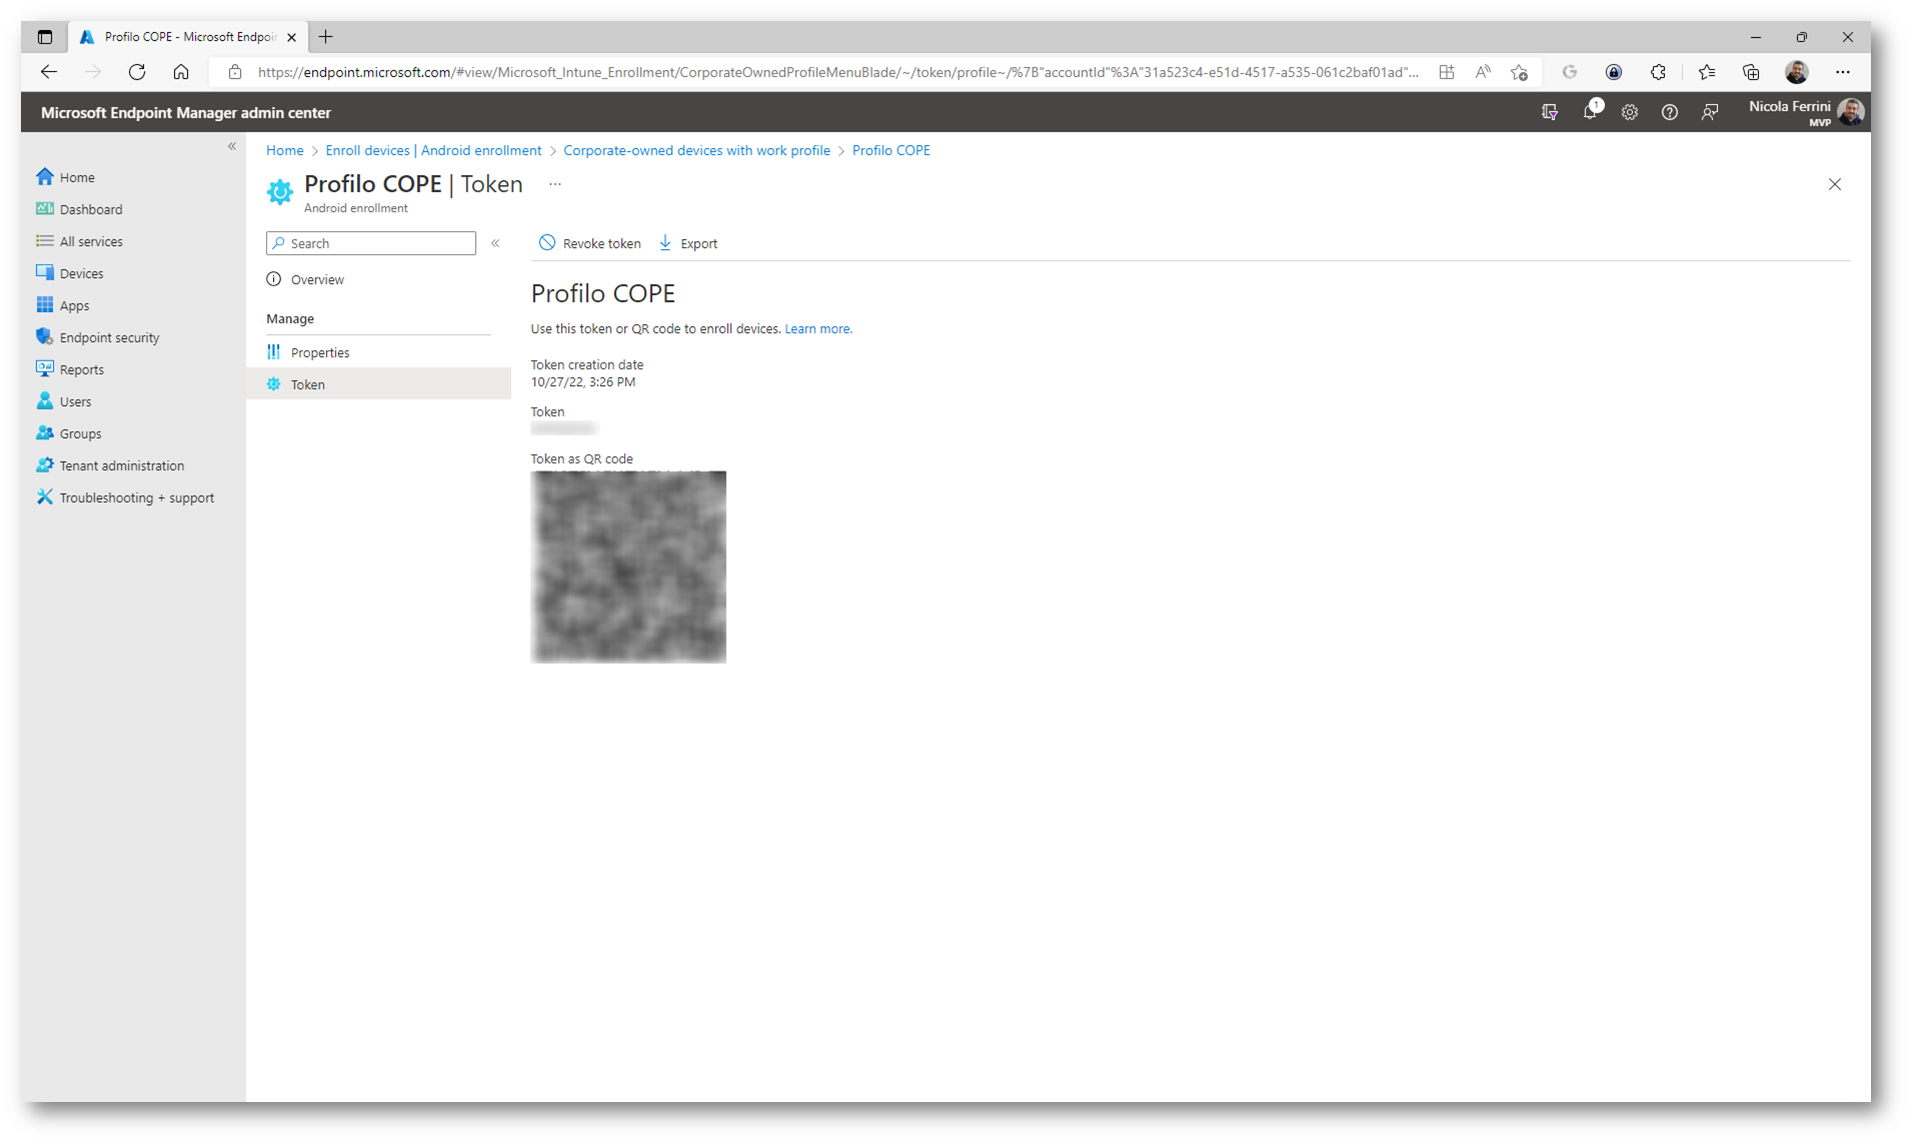Viewport: 1913px width, 1144px height.
Task: Open Dashboard in left navigation
Action: pos(90,209)
